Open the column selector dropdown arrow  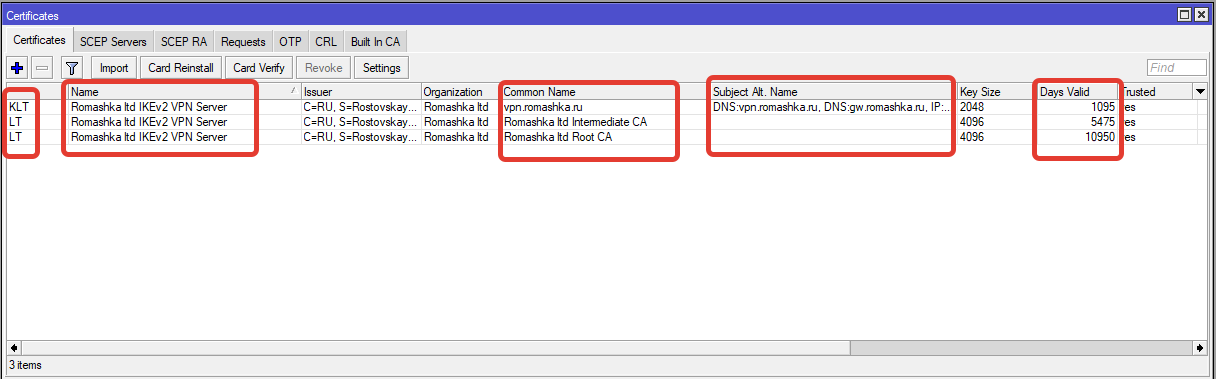(x=1200, y=91)
